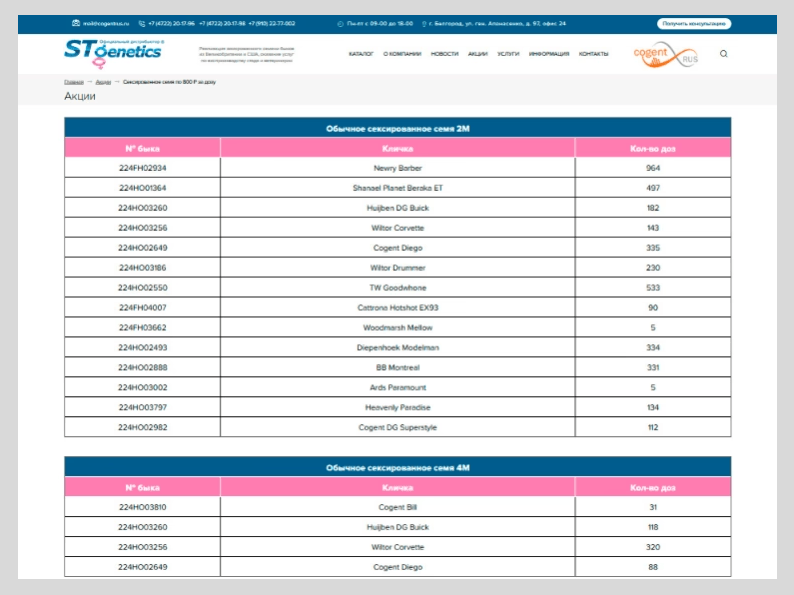Click the Обычное сексированное семя 2М header

398,128
